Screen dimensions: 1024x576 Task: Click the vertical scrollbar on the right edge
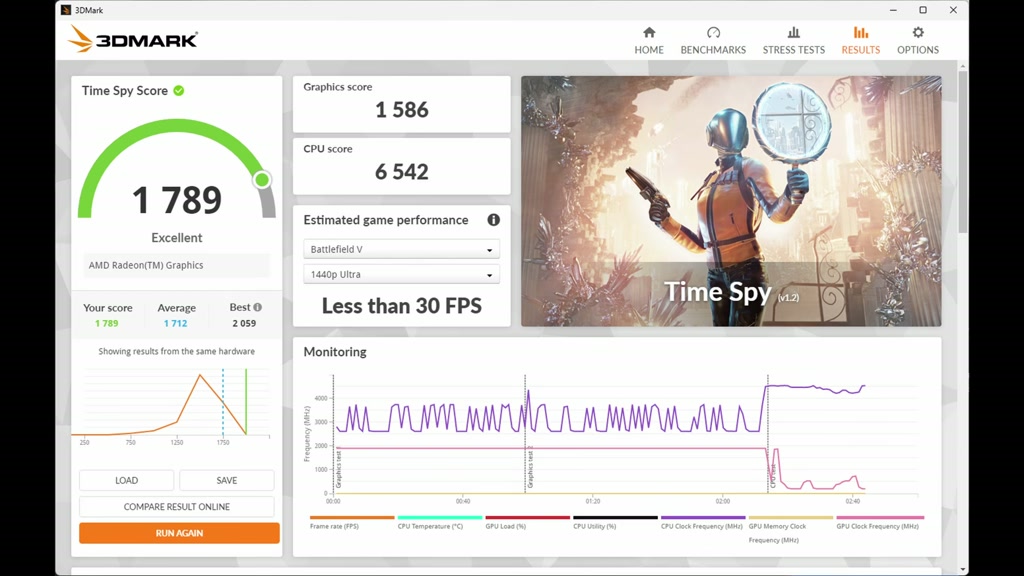click(x=963, y=150)
